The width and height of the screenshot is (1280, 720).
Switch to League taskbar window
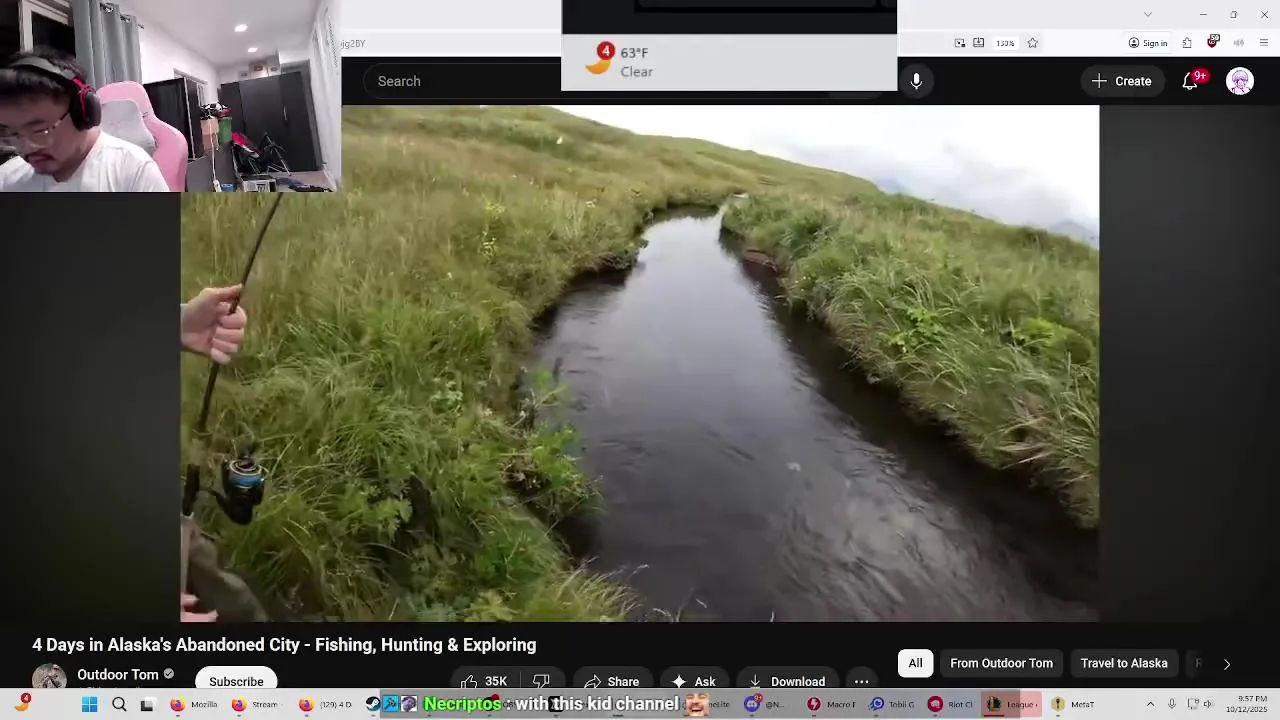click(x=1012, y=704)
